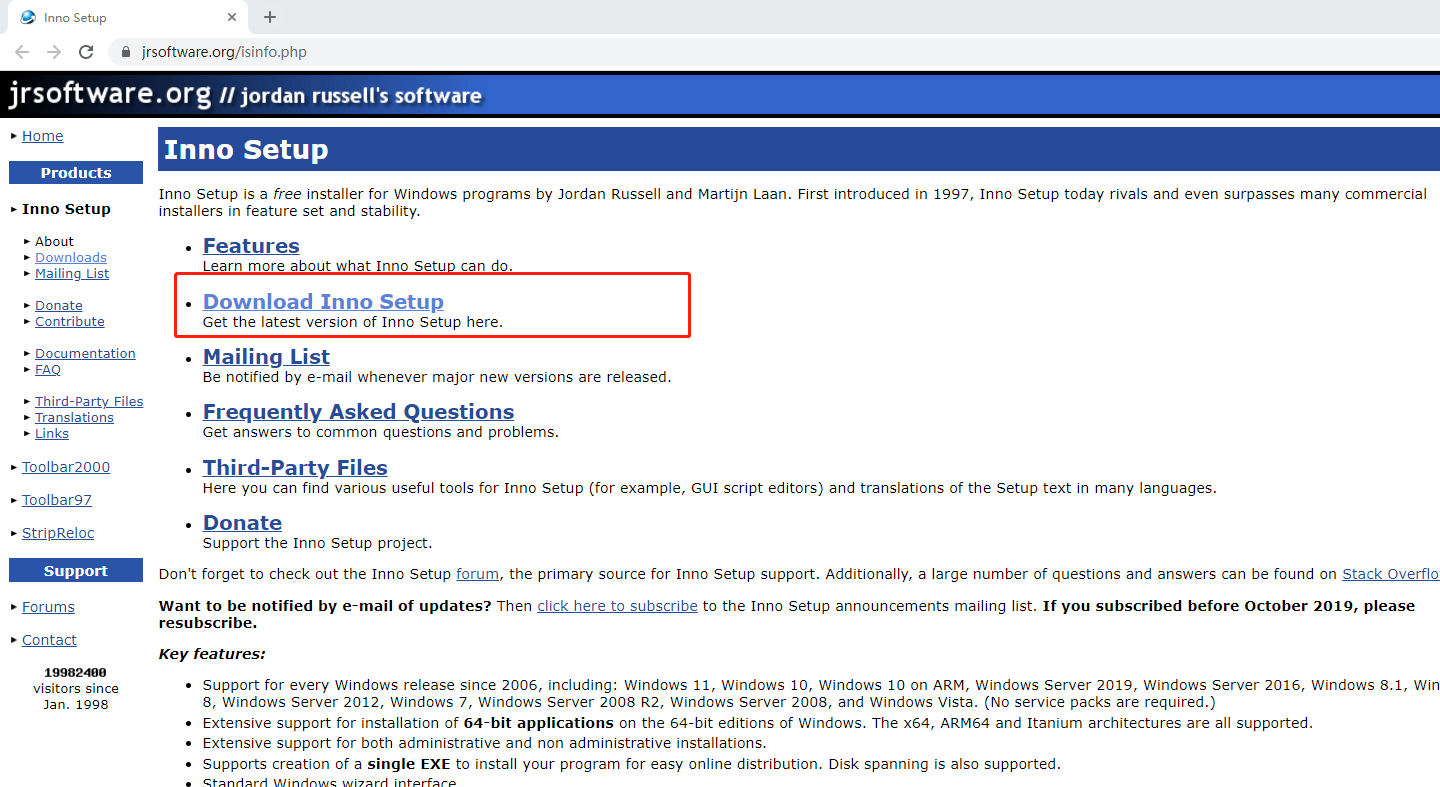Open the Toolbar2000 product link
This screenshot has height=787, width=1440.
pyautogui.click(x=66, y=467)
